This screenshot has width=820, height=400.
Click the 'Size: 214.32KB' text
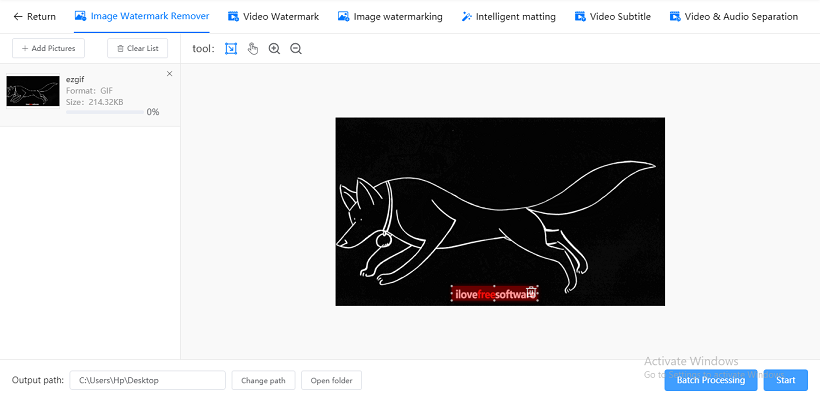pos(95,102)
